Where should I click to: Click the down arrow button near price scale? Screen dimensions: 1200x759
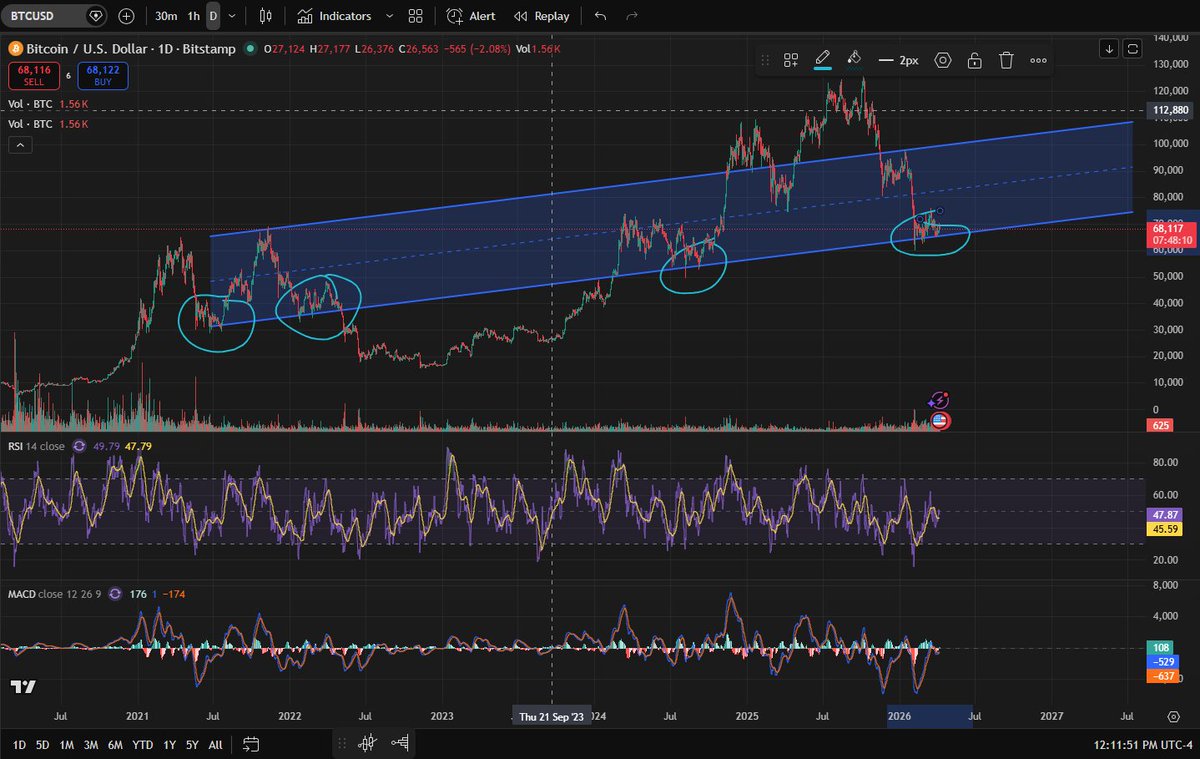point(1109,48)
